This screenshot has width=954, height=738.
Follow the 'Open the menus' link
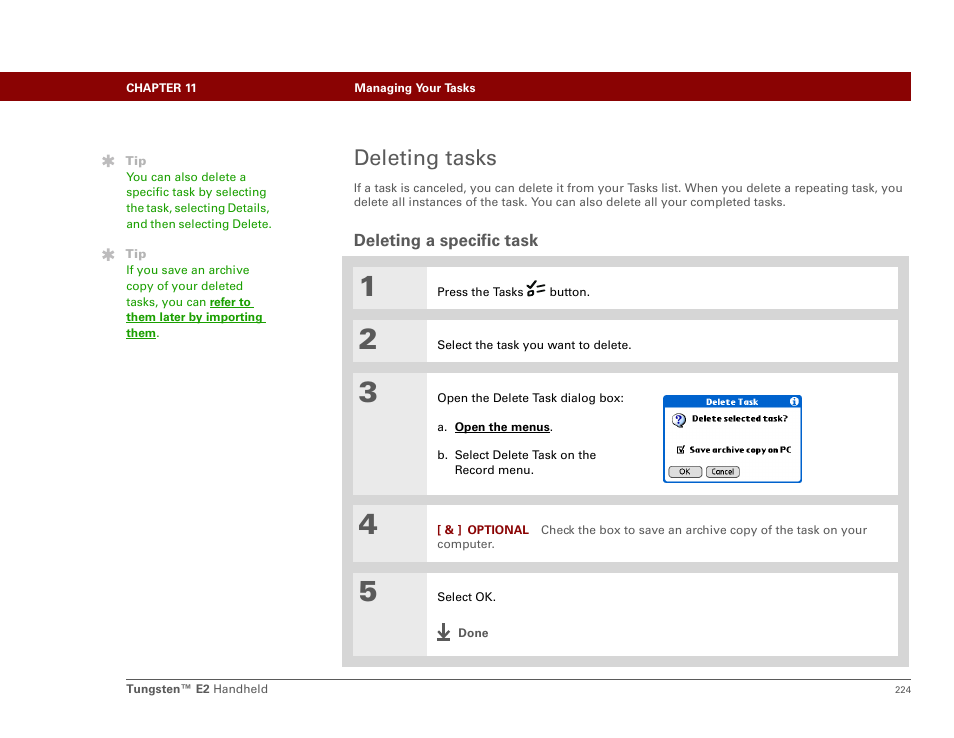[x=503, y=427]
